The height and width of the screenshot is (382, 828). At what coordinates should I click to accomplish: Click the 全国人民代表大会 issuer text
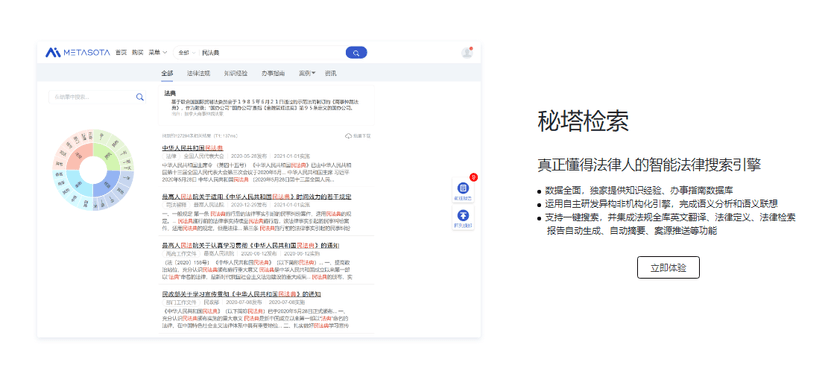(x=204, y=156)
